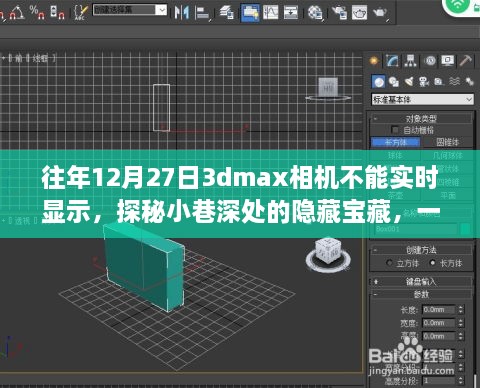Select the 长方体 creation method radio
The height and width of the screenshot is (388, 480).
pyautogui.click(x=432, y=263)
